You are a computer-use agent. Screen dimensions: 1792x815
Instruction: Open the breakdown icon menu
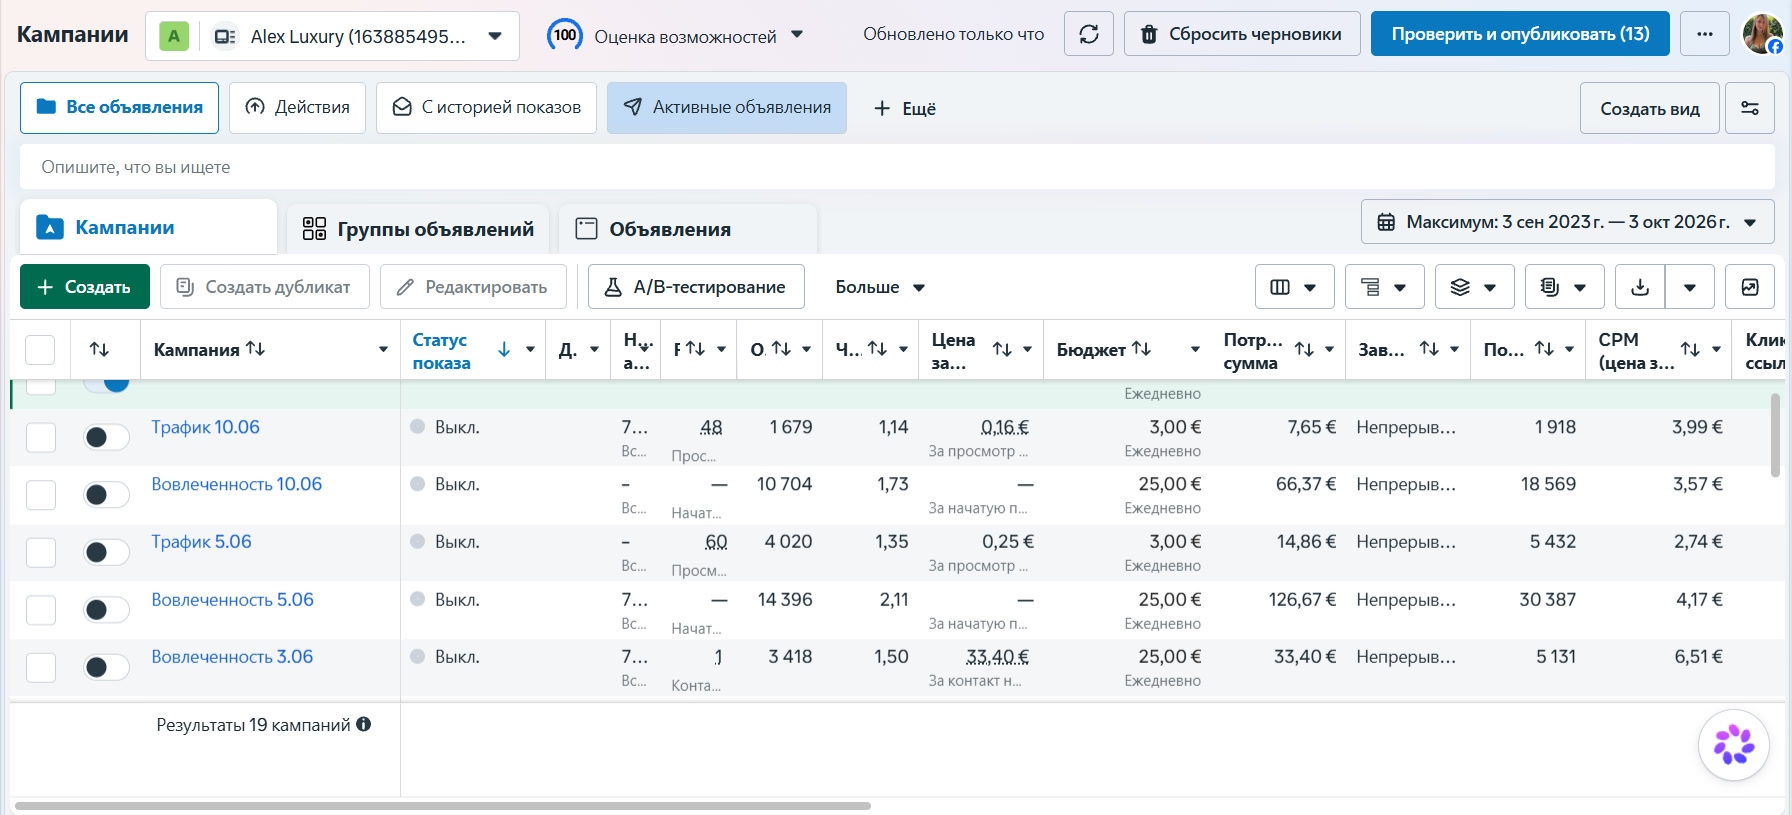pyautogui.click(x=1384, y=287)
